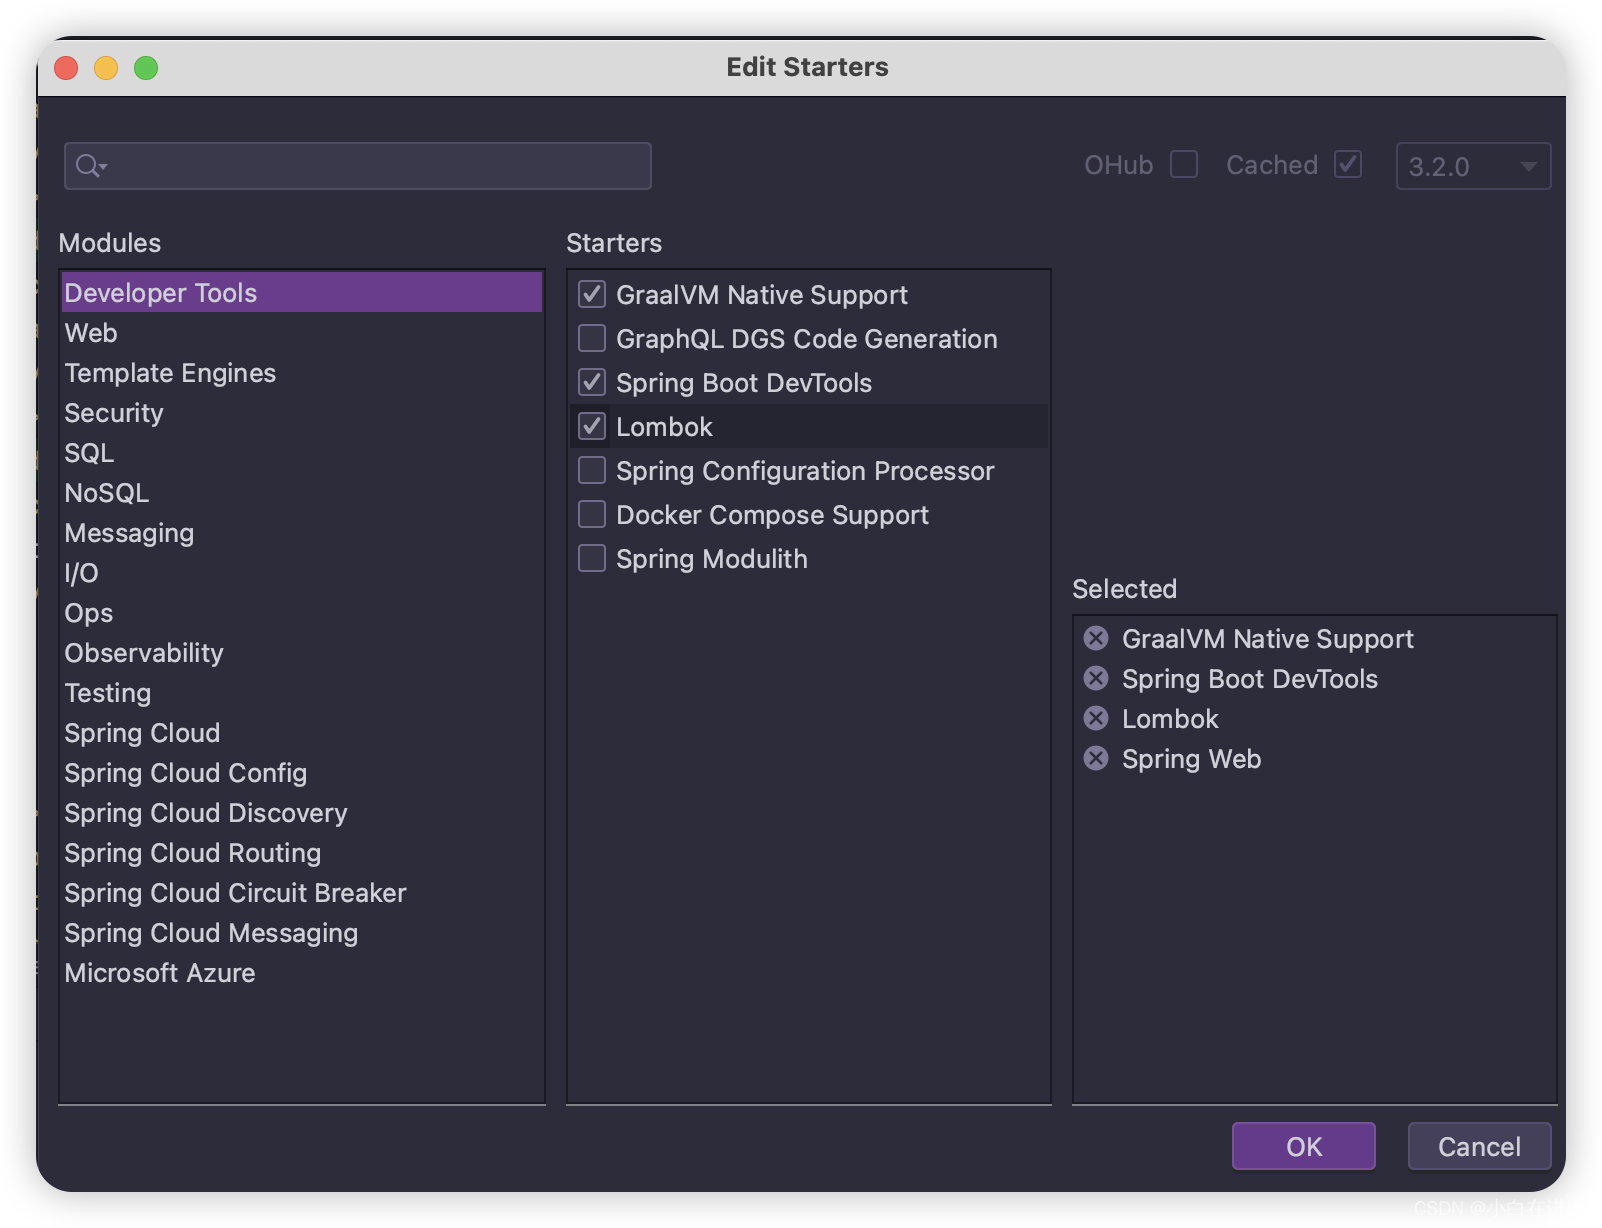Screen dimensions: 1602x1228
Task: Click the search magnifier icon
Action: click(x=90, y=166)
